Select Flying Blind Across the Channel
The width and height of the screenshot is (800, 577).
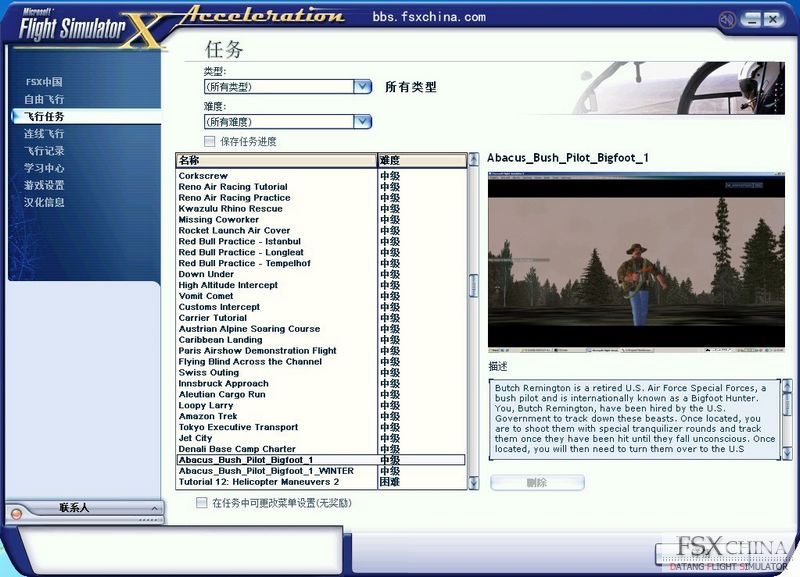[x=250, y=362]
